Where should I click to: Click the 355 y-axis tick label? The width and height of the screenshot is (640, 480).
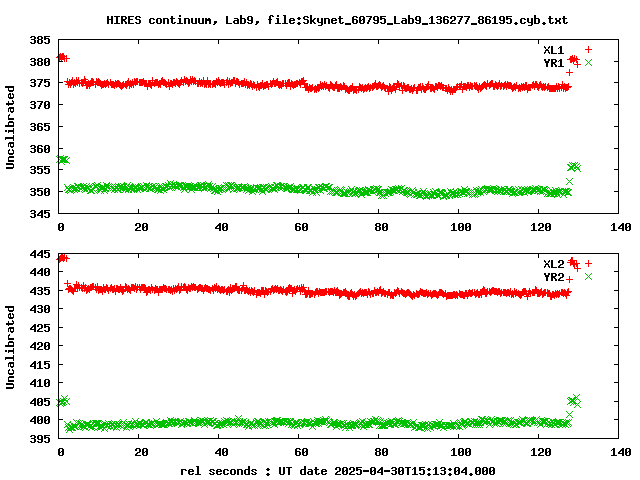(40, 170)
